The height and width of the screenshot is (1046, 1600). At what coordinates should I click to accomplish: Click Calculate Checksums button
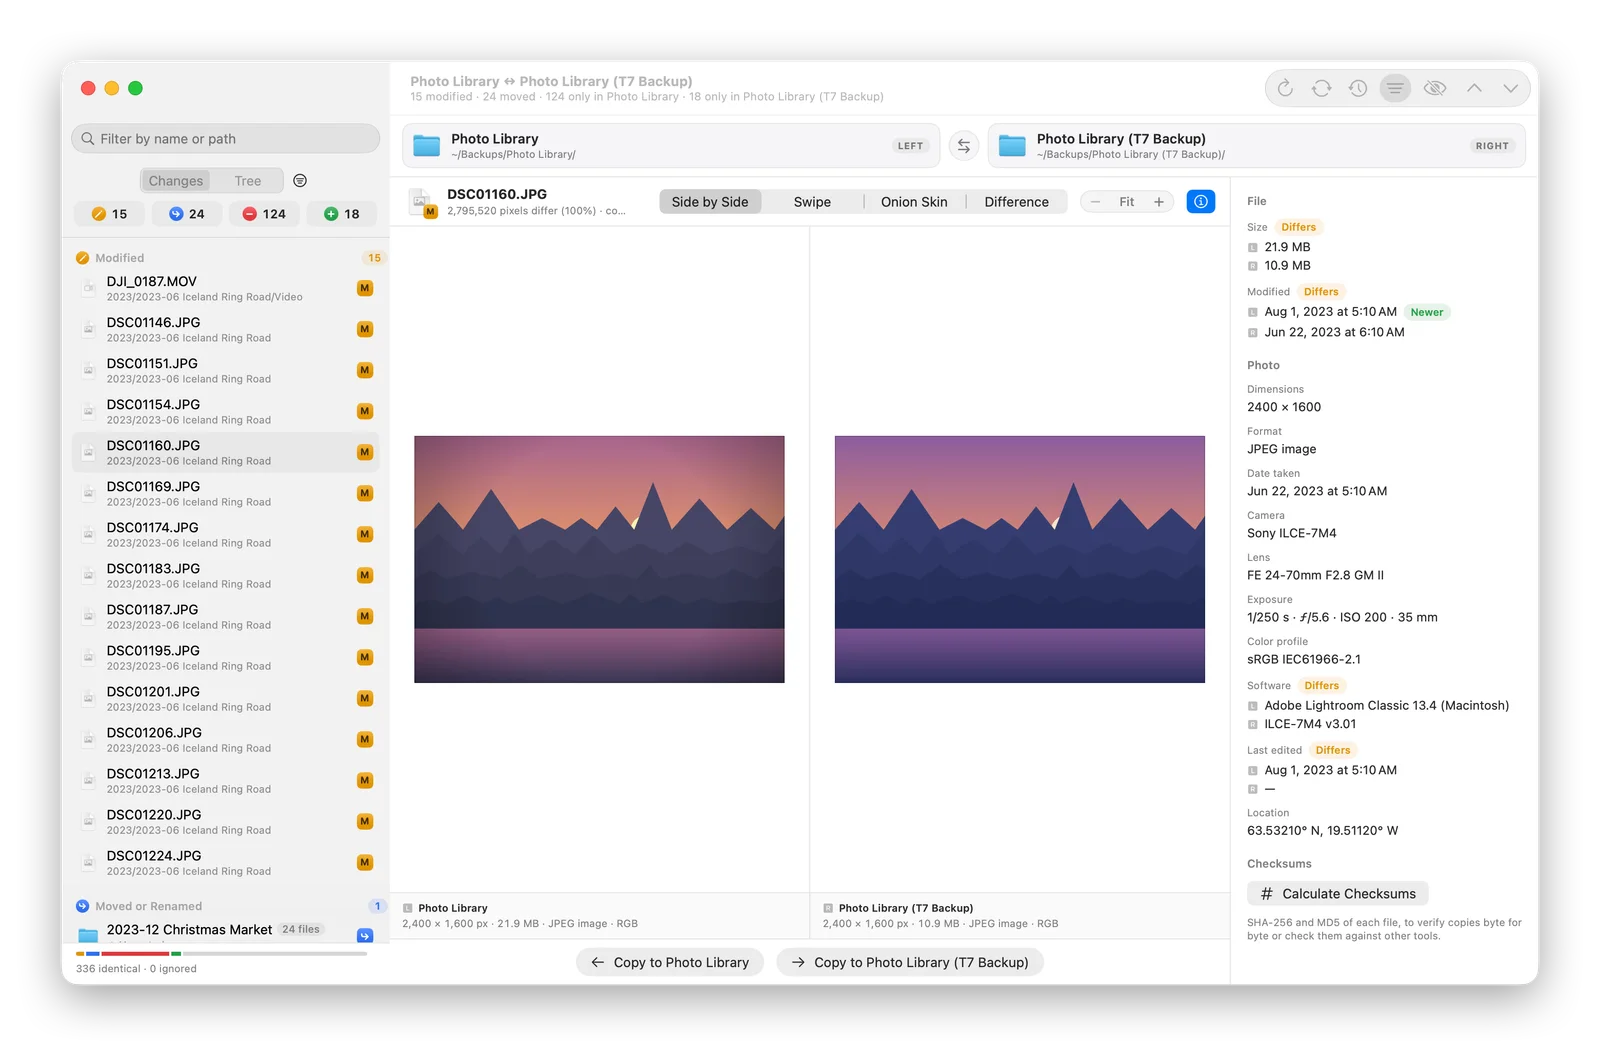(x=1338, y=894)
